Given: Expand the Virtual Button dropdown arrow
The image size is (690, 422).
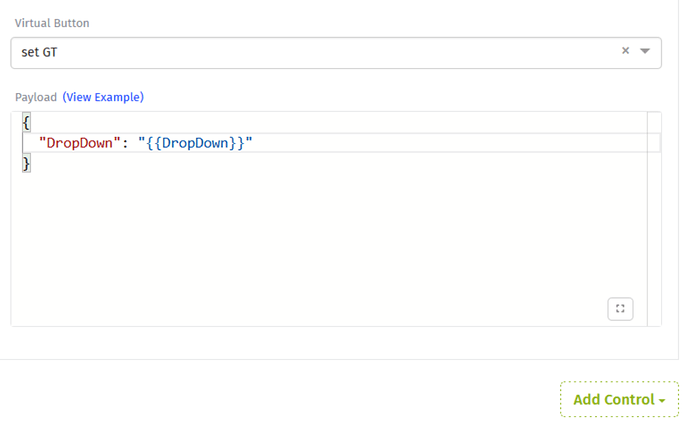Looking at the screenshot, I should point(645,51).
